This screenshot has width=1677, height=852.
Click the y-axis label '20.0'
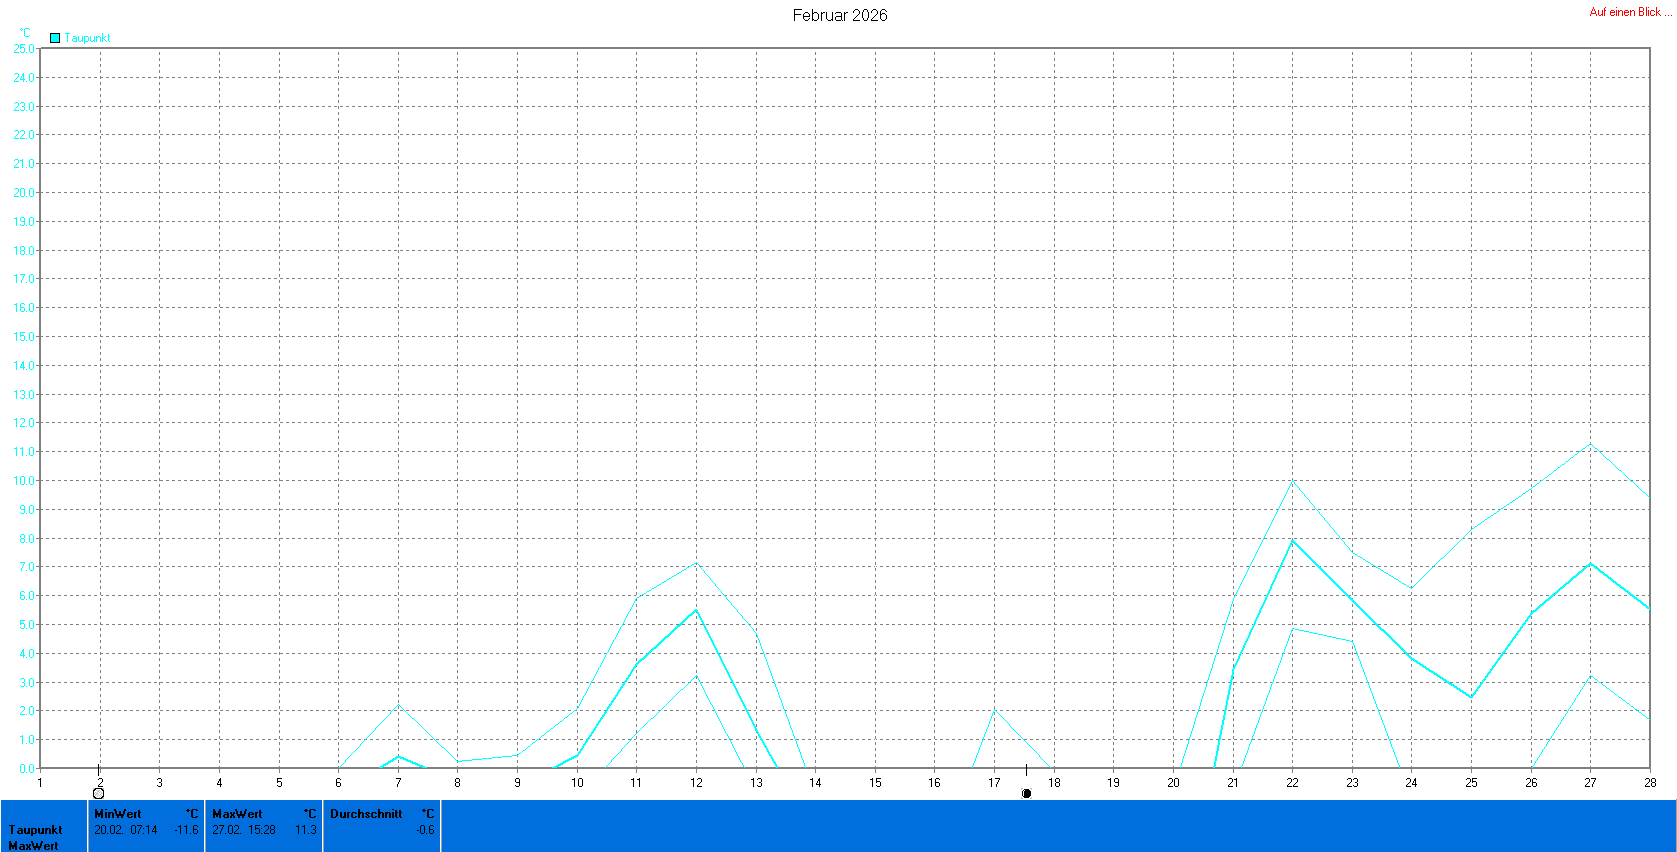tap(24, 192)
